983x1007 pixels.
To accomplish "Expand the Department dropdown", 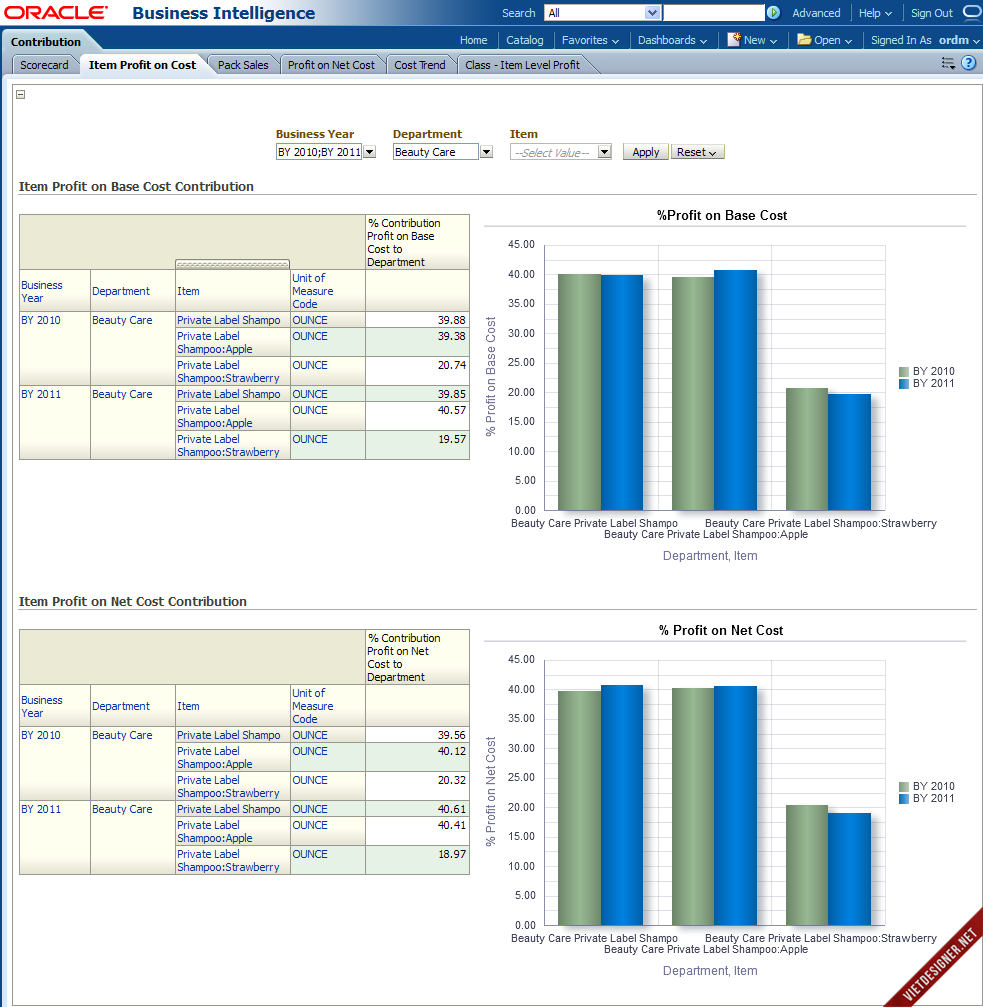I will coord(486,152).
